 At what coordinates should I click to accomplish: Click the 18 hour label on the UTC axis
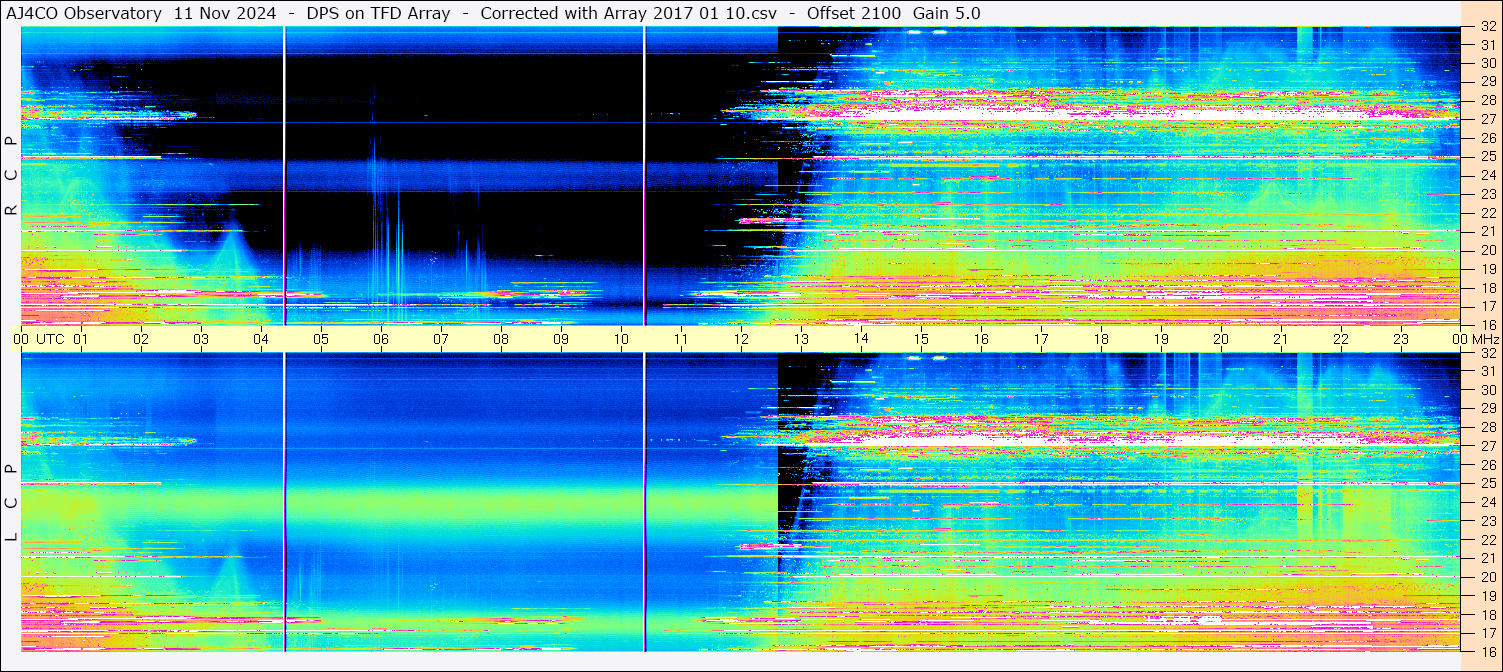coord(1101,339)
